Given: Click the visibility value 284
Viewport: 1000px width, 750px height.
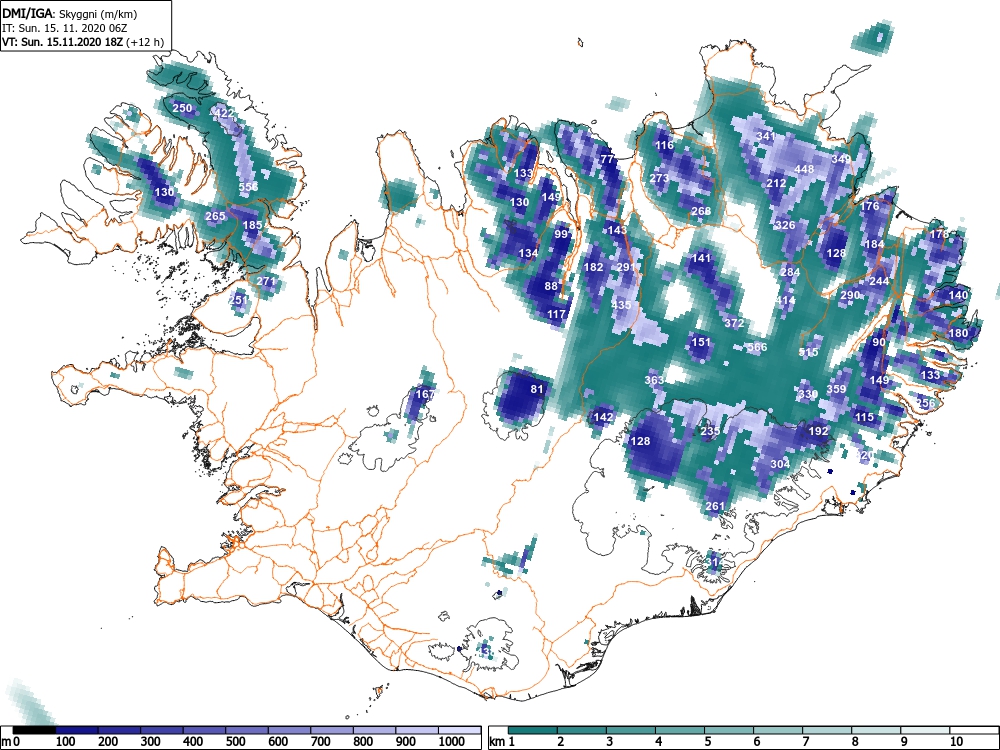Looking at the screenshot, I should 790,272.
